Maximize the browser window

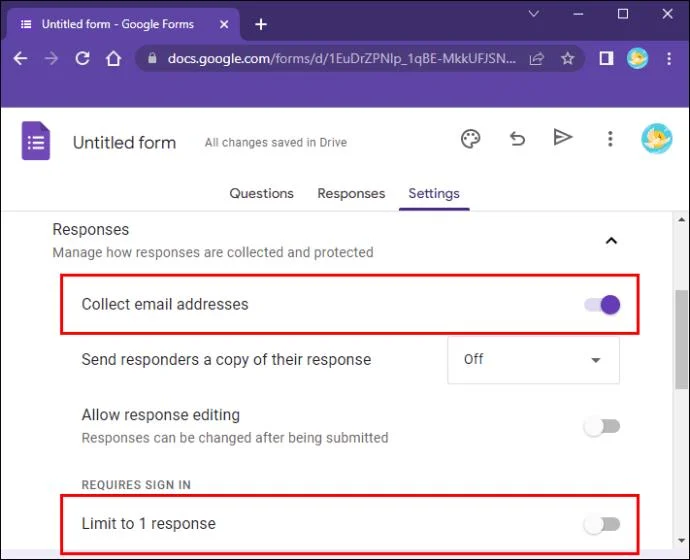coord(623,14)
